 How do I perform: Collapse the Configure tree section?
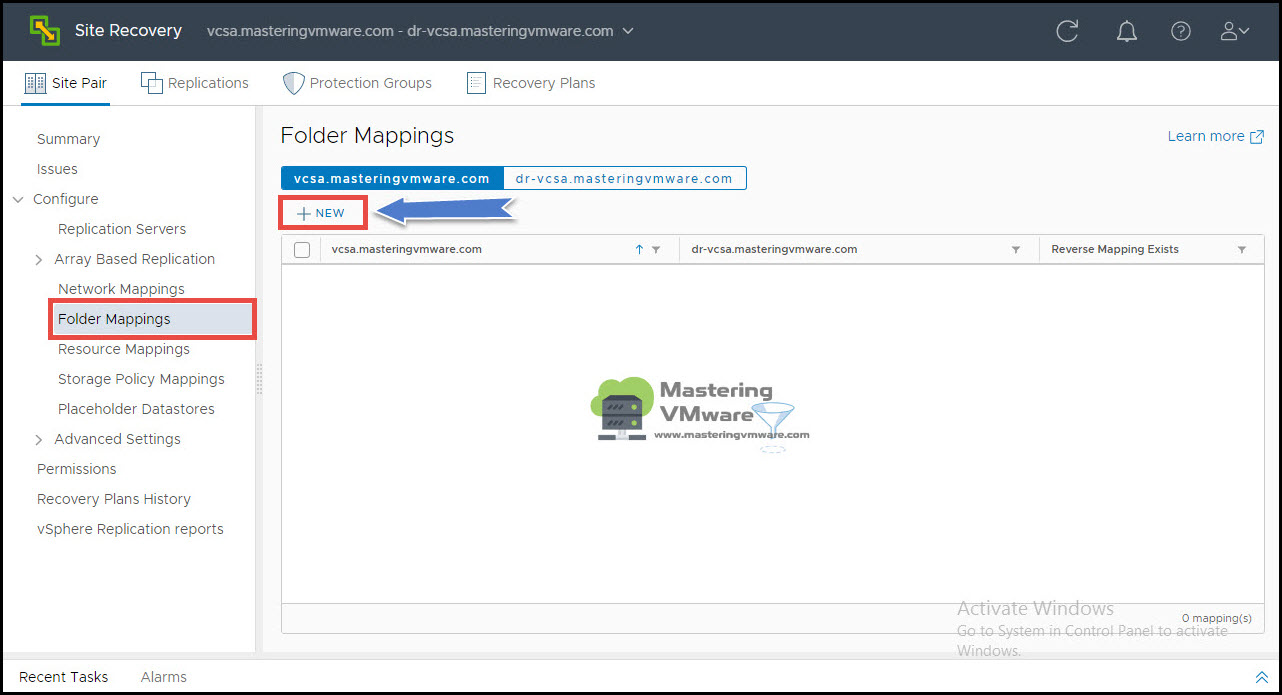[x=18, y=200]
